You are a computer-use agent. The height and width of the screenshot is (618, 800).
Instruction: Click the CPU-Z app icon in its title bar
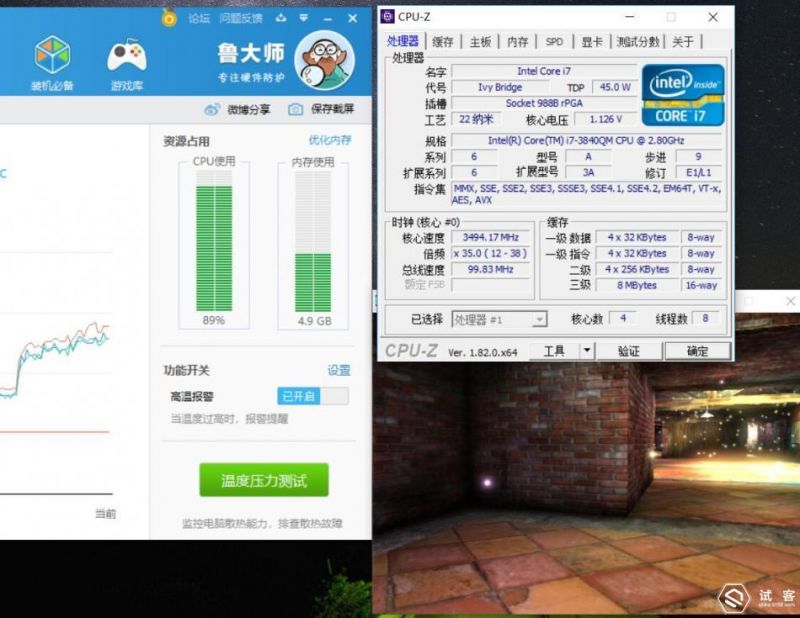[x=388, y=16]
